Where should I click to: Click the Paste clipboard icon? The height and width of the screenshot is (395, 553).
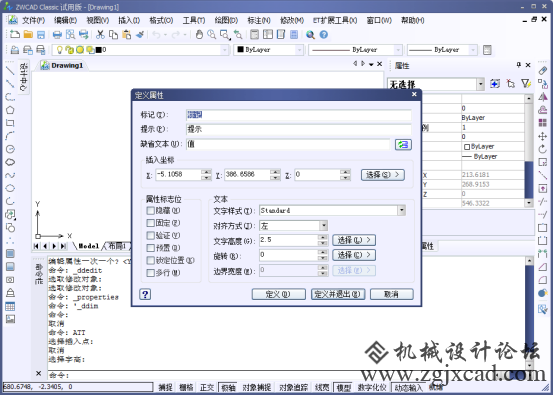click(x=127, y=35)
